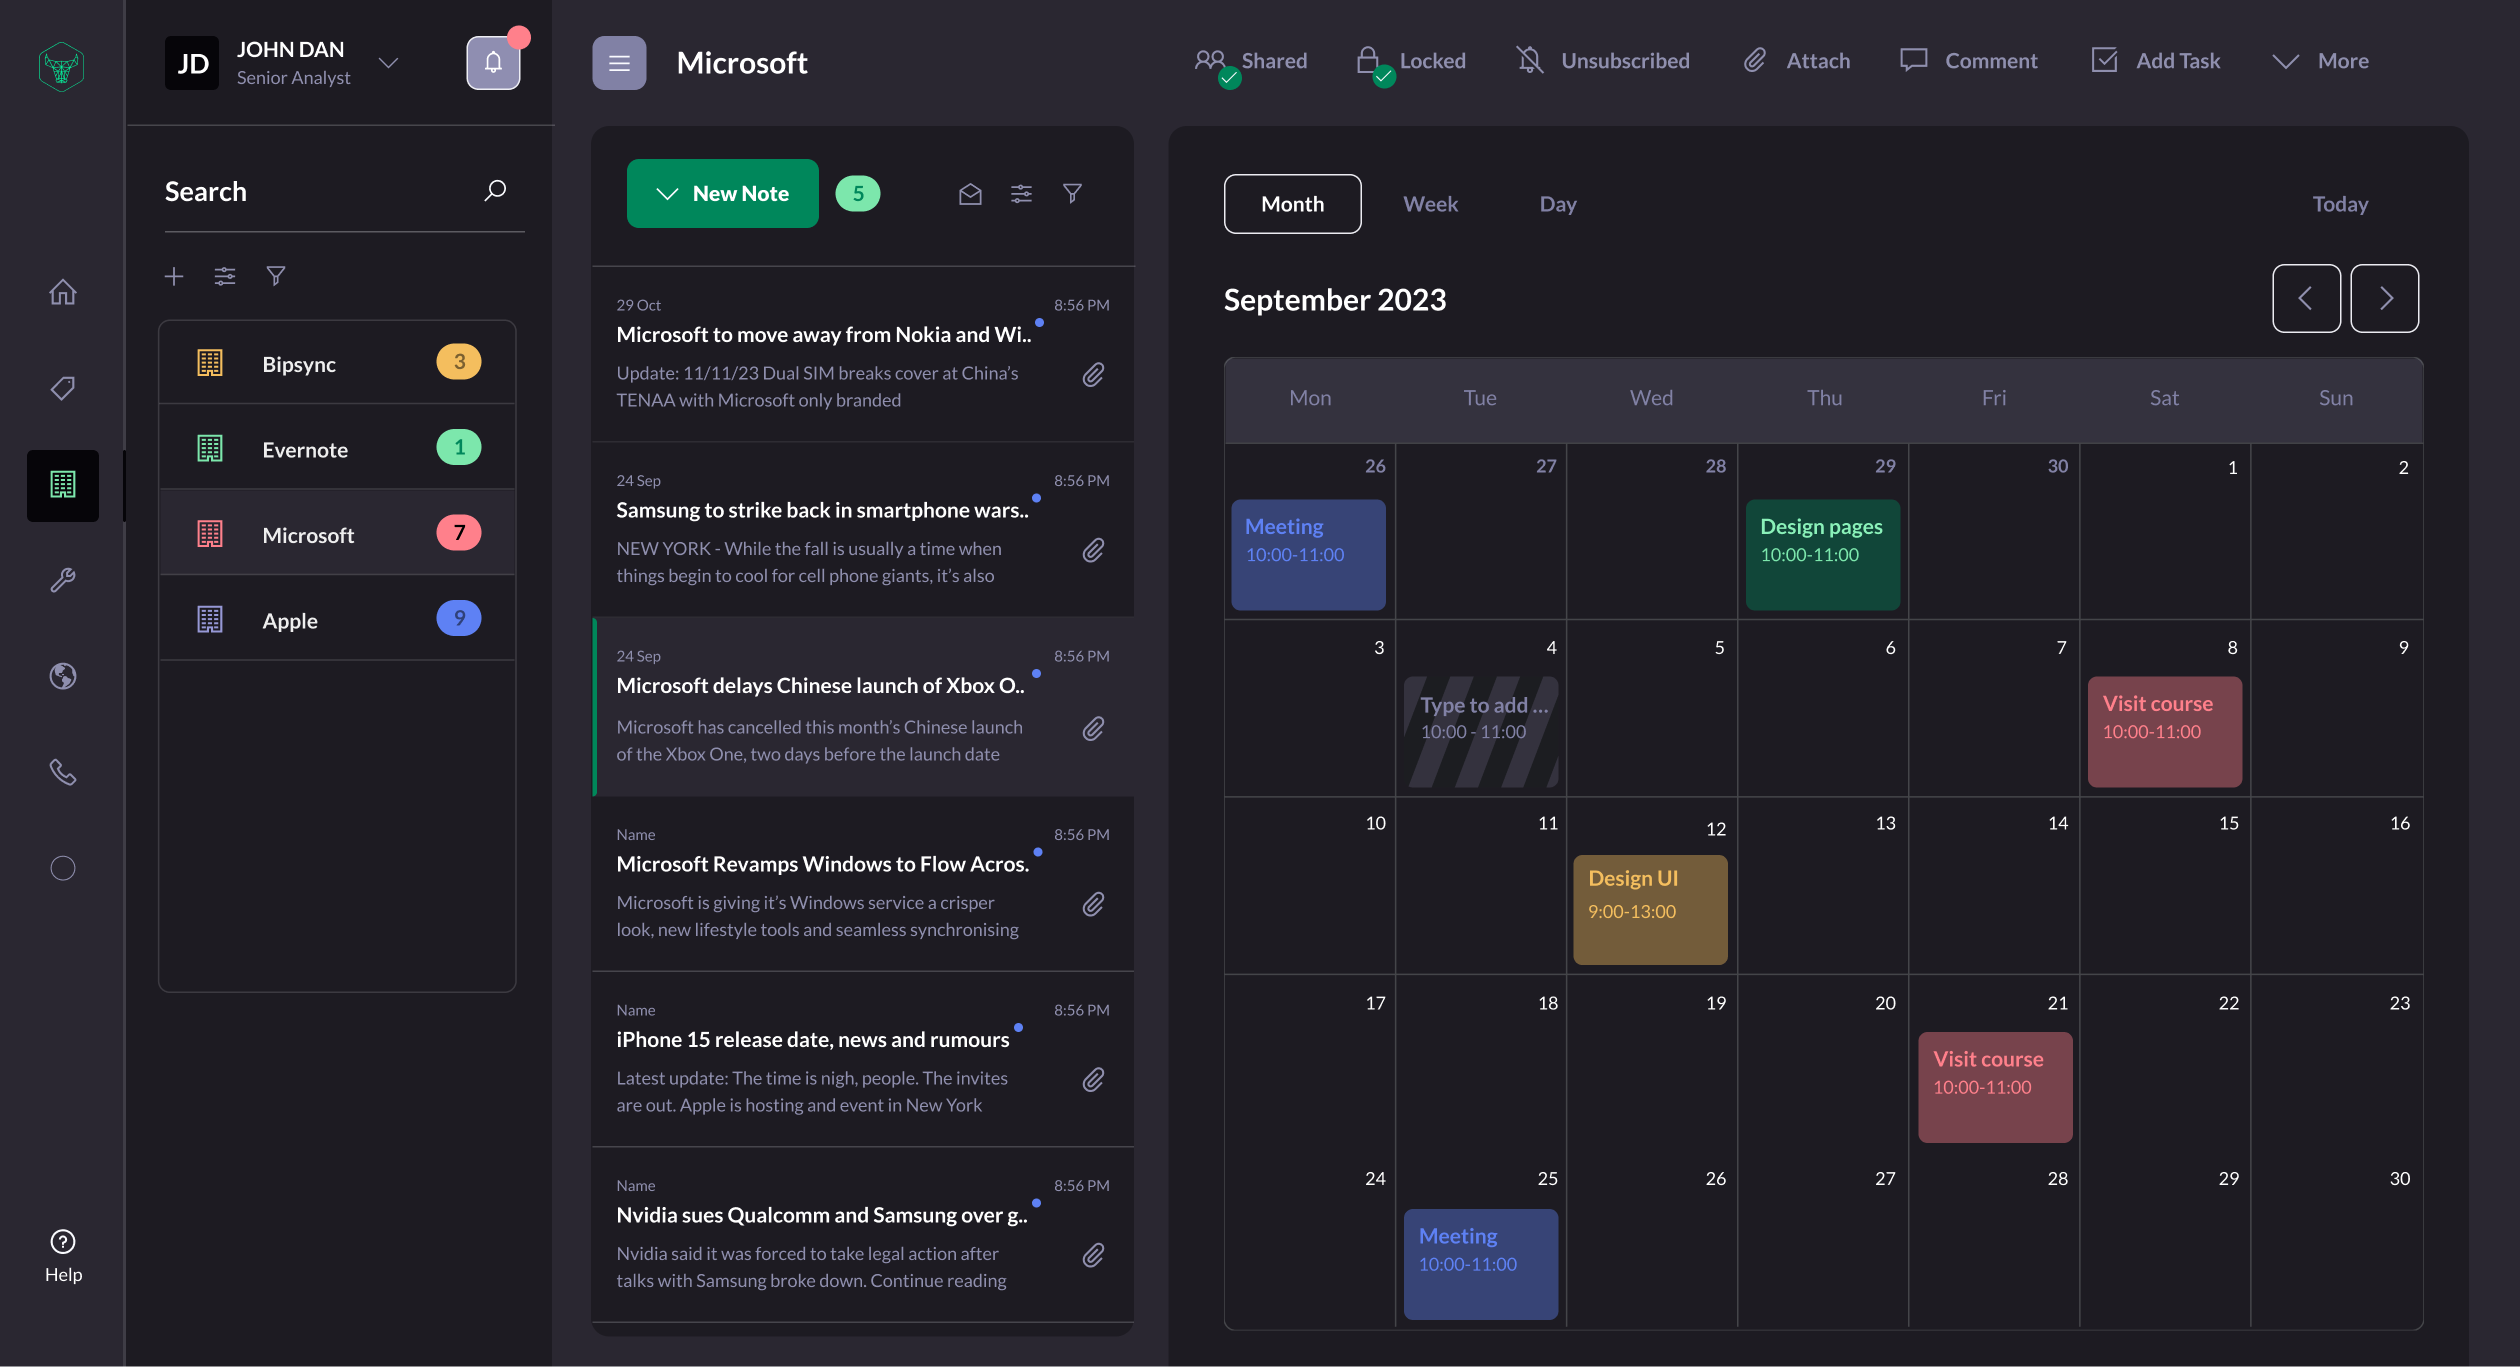The width and height of the screenshot is (2520, 1367).
Task: Open the Home icon in left sidebar
Action: tap(63, 292)
